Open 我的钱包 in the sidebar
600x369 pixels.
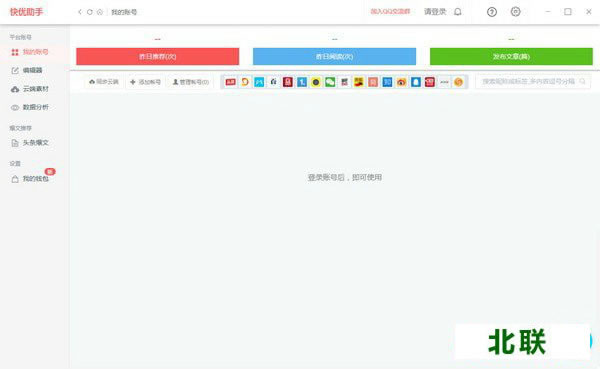tap(30, 179)
